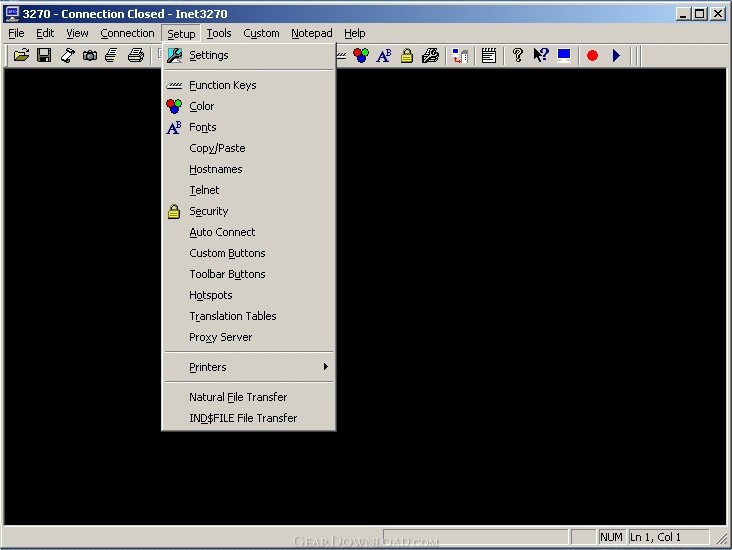The image size is (732, 550).
Task: Click the stacked pages print screen icon
Action: pyautogui.click(x=112, y=56)
